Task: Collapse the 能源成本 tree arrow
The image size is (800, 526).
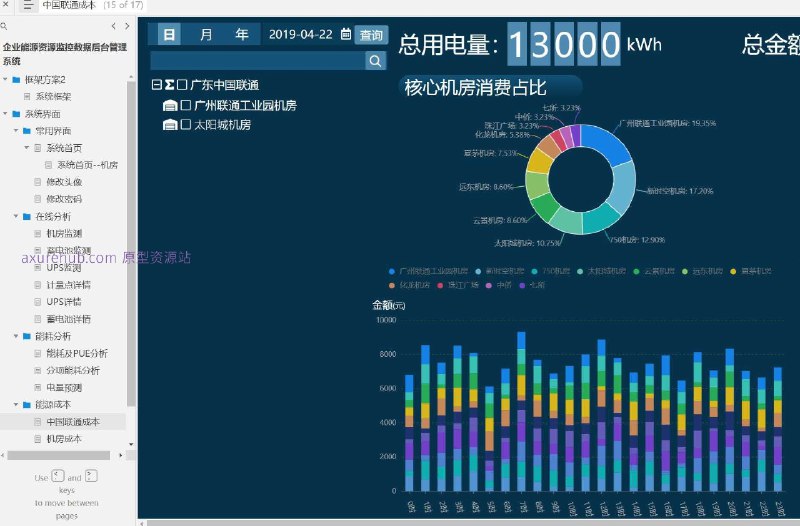Action: pyautogui.click(x=16, y=405)
